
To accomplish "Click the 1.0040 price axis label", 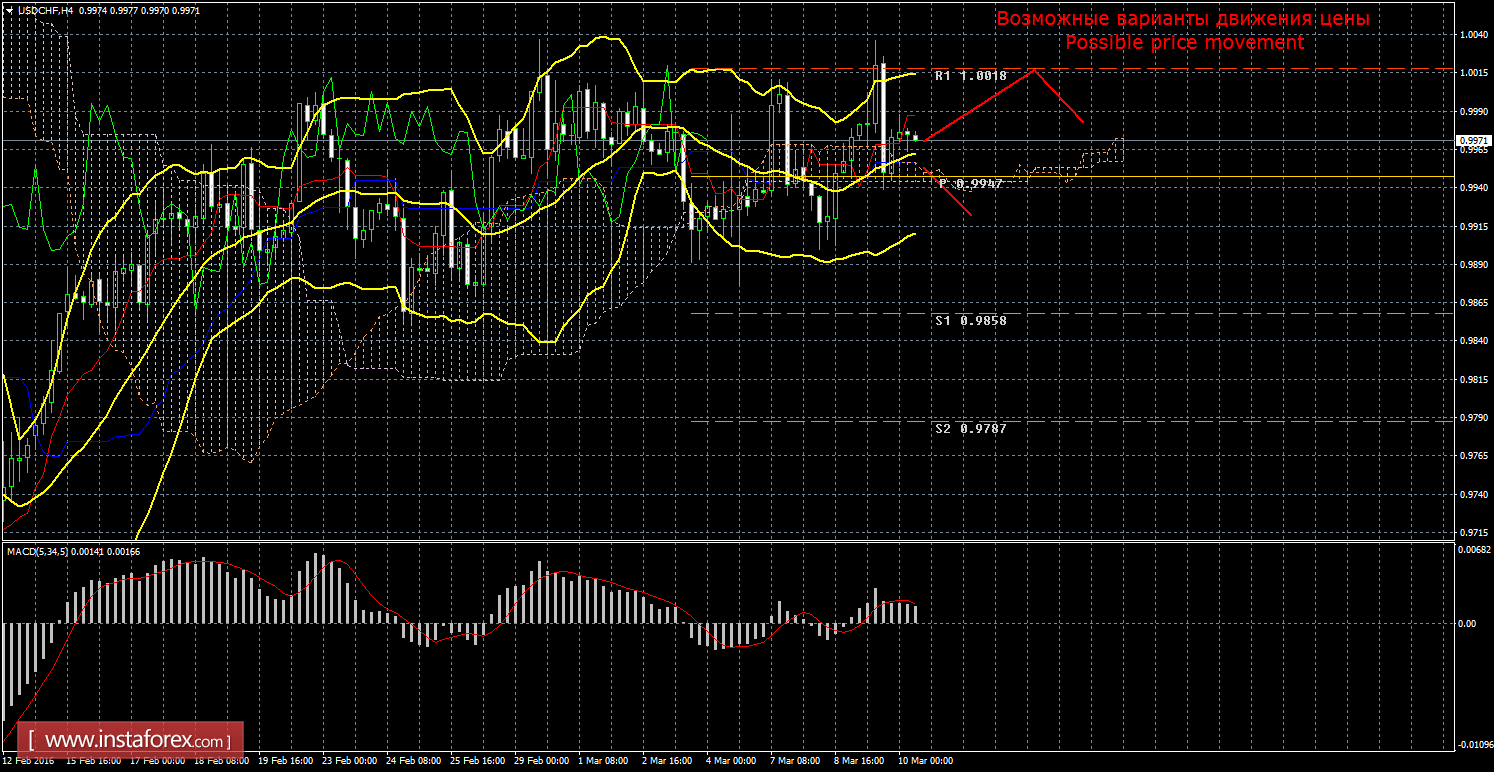I will 1471,35.
